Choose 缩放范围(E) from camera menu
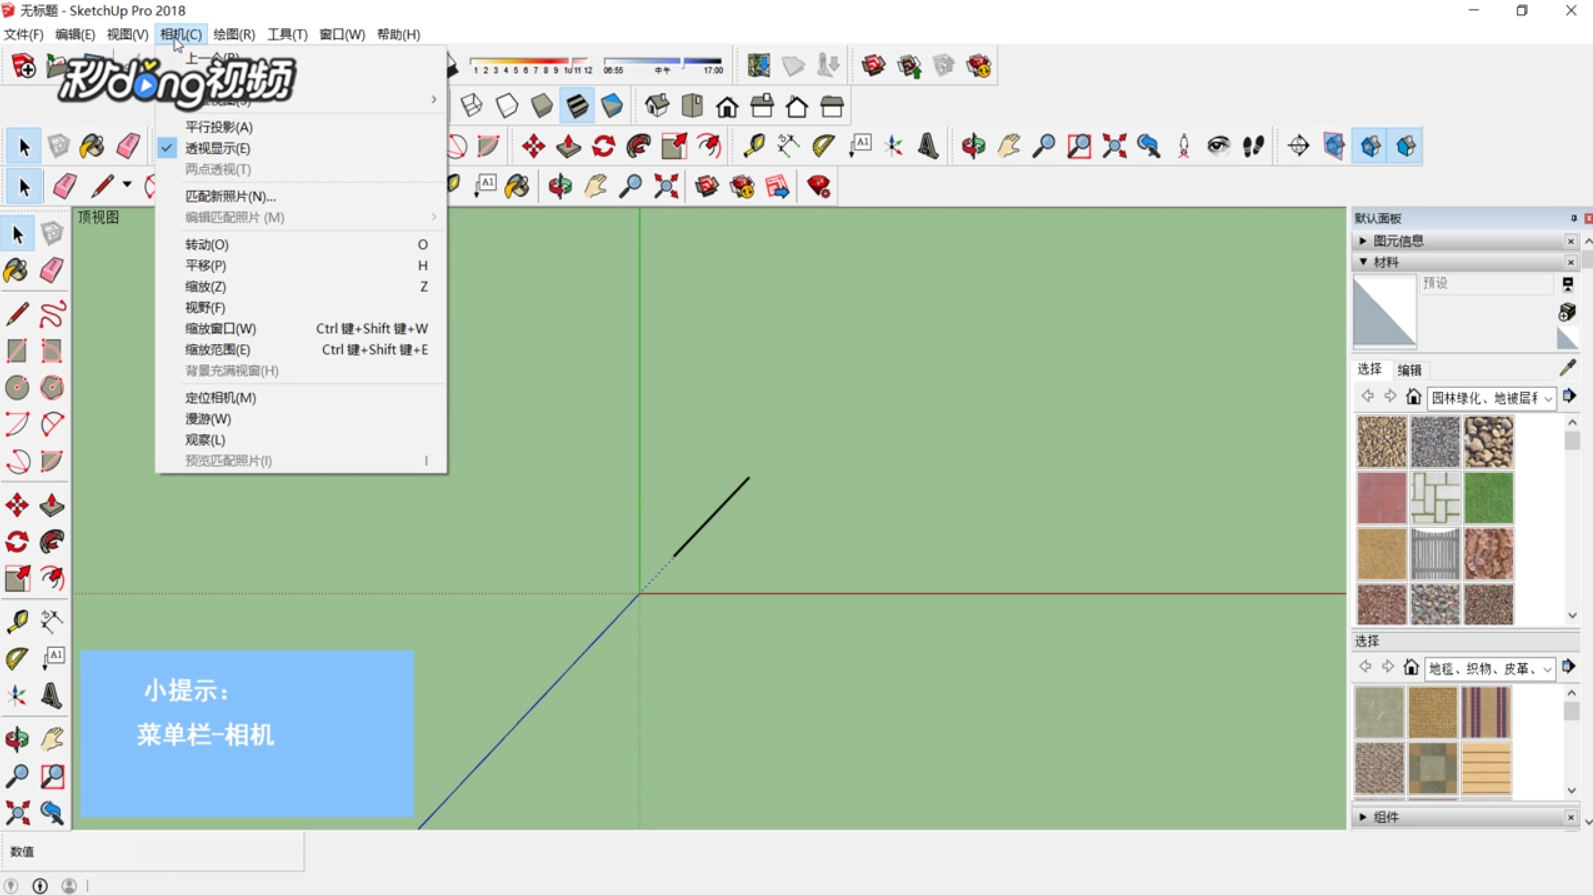The image size is (1593, 895). (217, 349)
